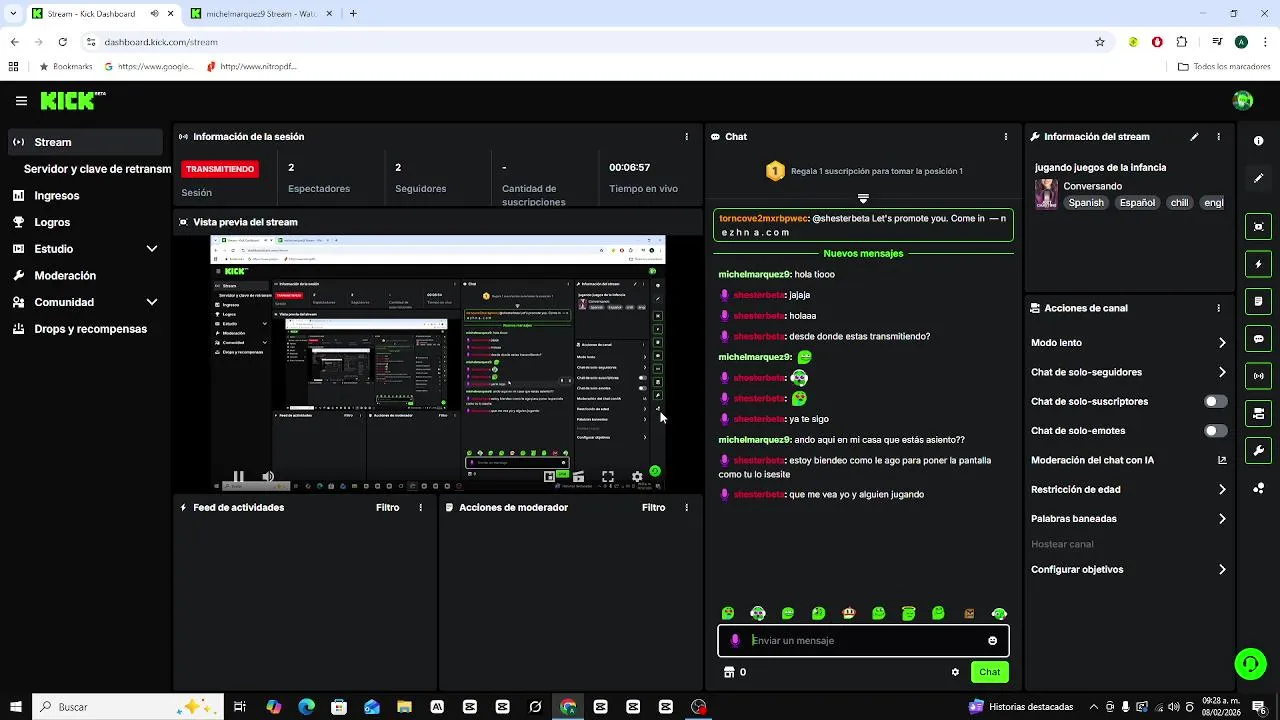Open Windows Start button
The image size is (1280, 720).
tap(16, 707)
